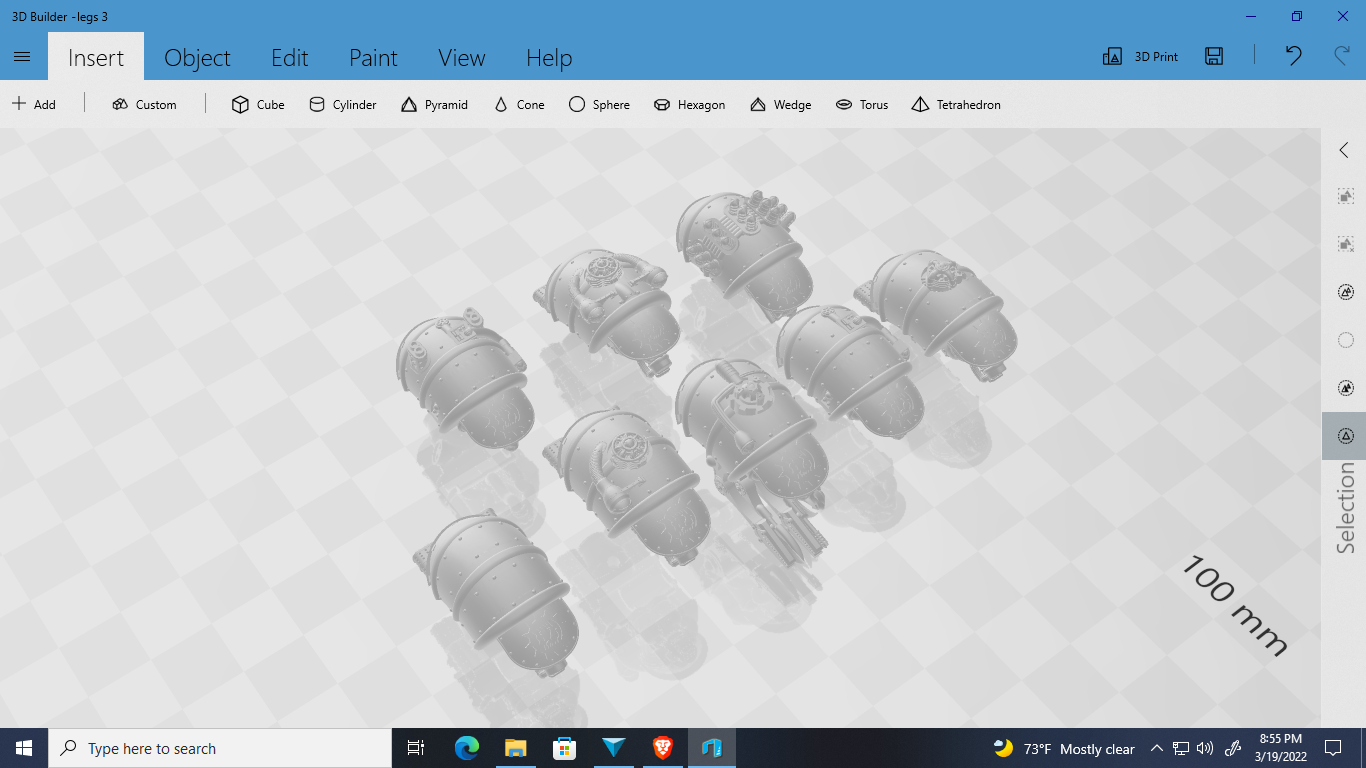Insert a Cylinder
1366x768 pixels.
[x=343, y=104]
